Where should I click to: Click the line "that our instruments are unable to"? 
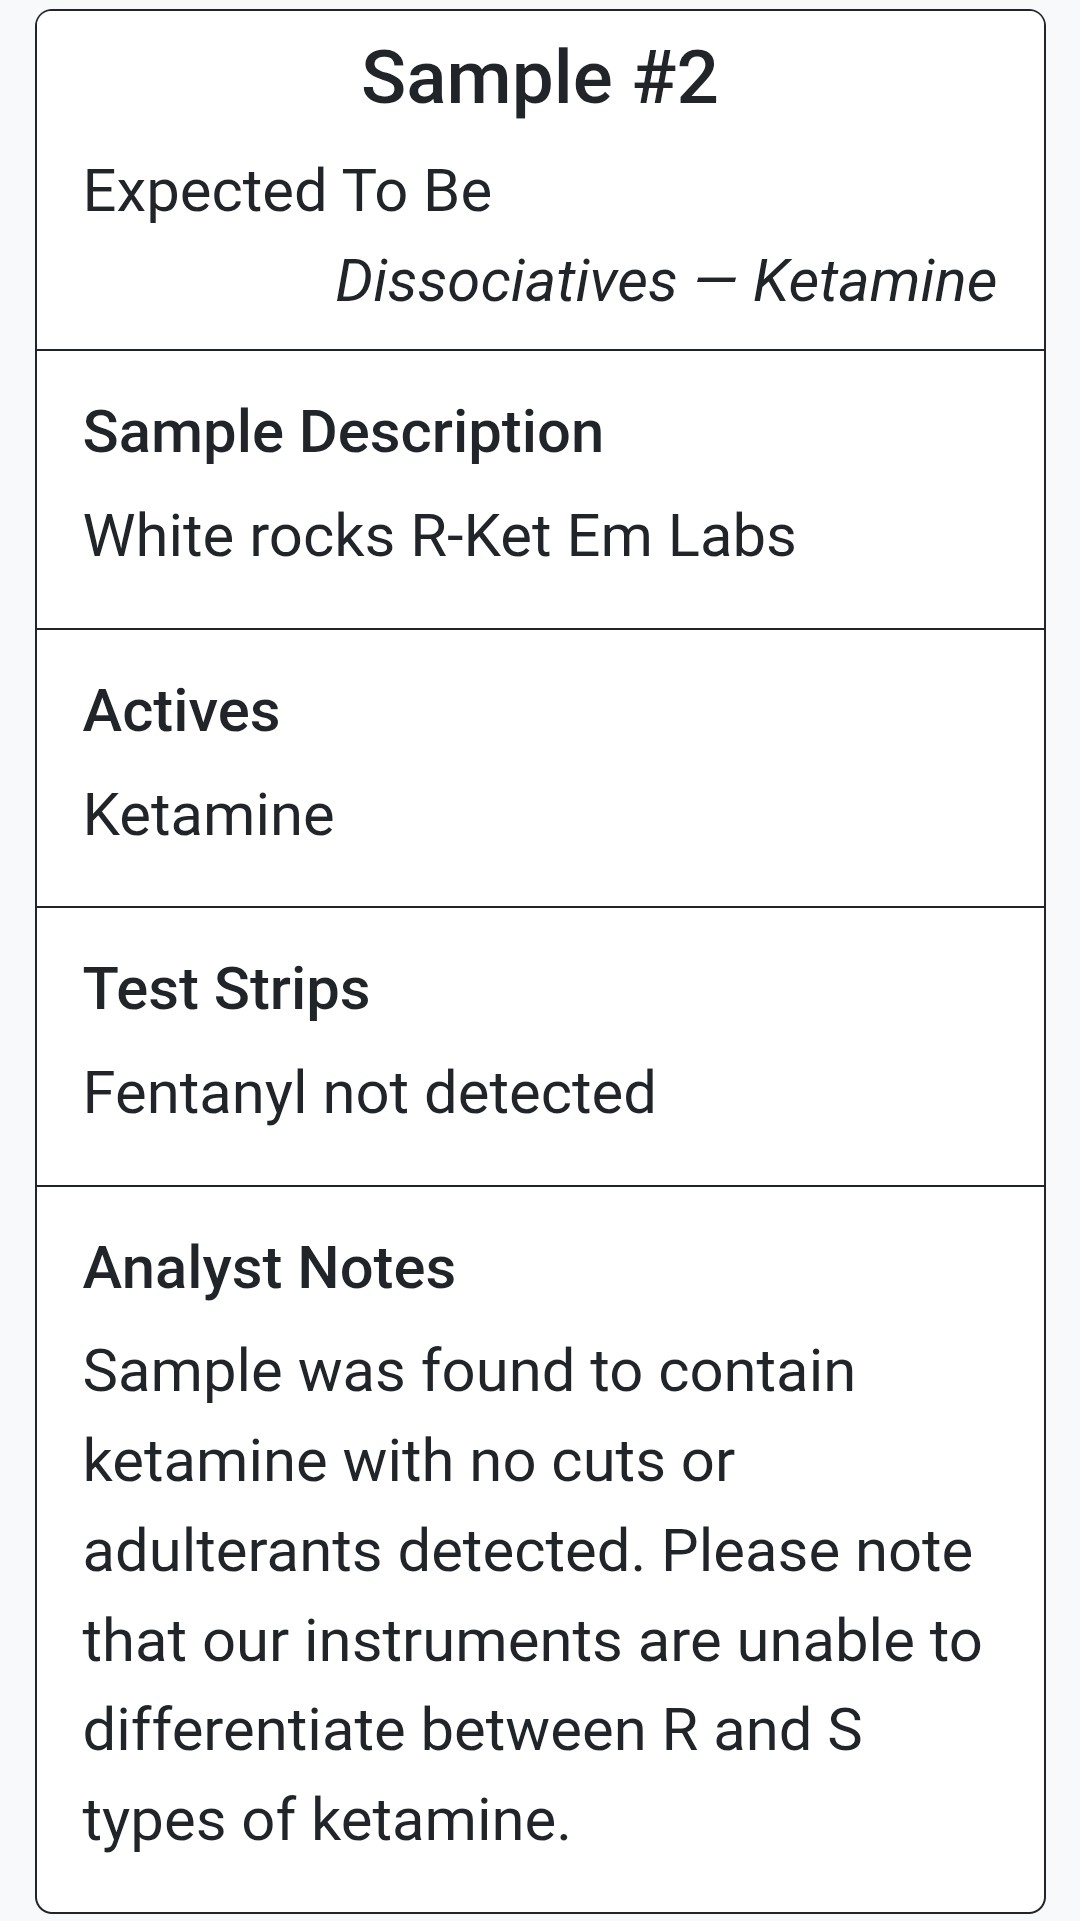[532, 1641]
